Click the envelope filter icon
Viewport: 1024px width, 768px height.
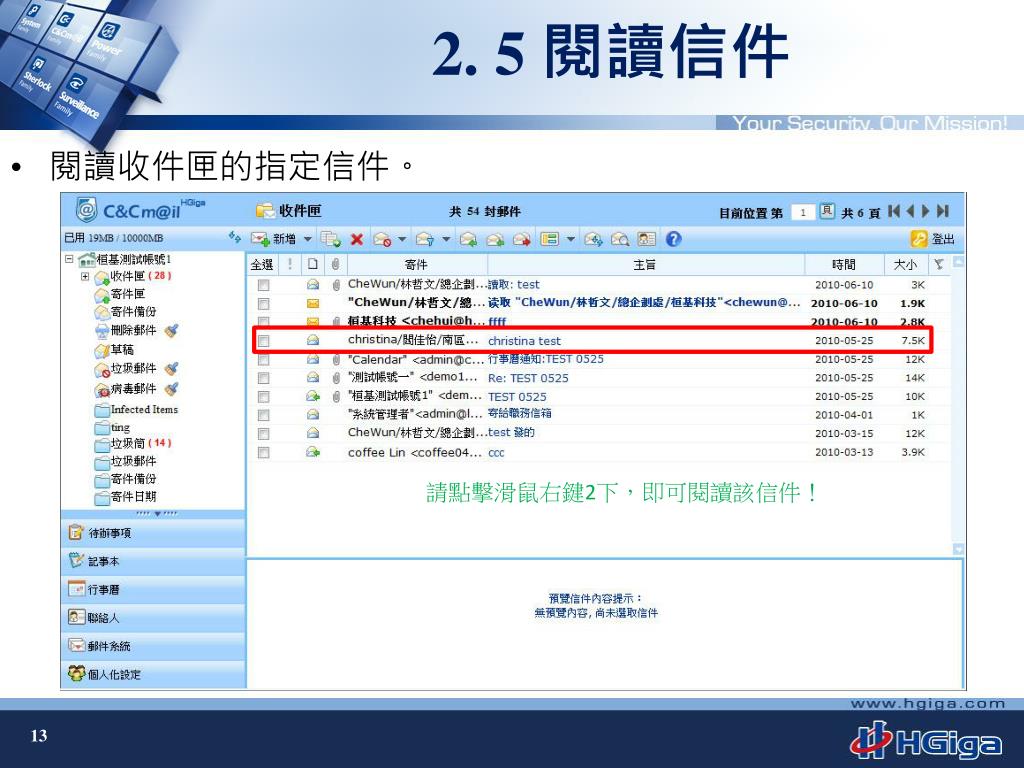tap(425, 239)
